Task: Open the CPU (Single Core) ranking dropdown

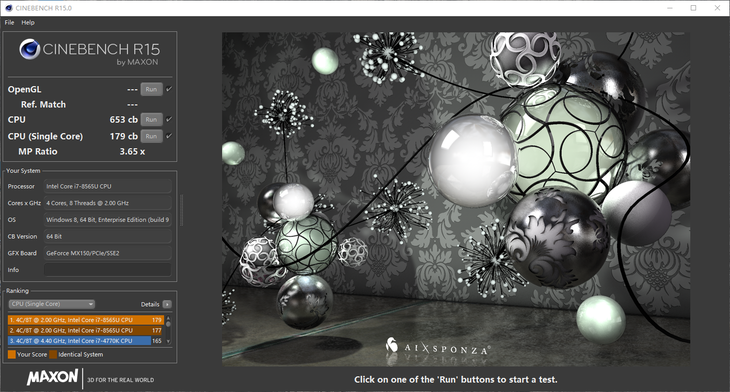Action: [x=52, y=304]
